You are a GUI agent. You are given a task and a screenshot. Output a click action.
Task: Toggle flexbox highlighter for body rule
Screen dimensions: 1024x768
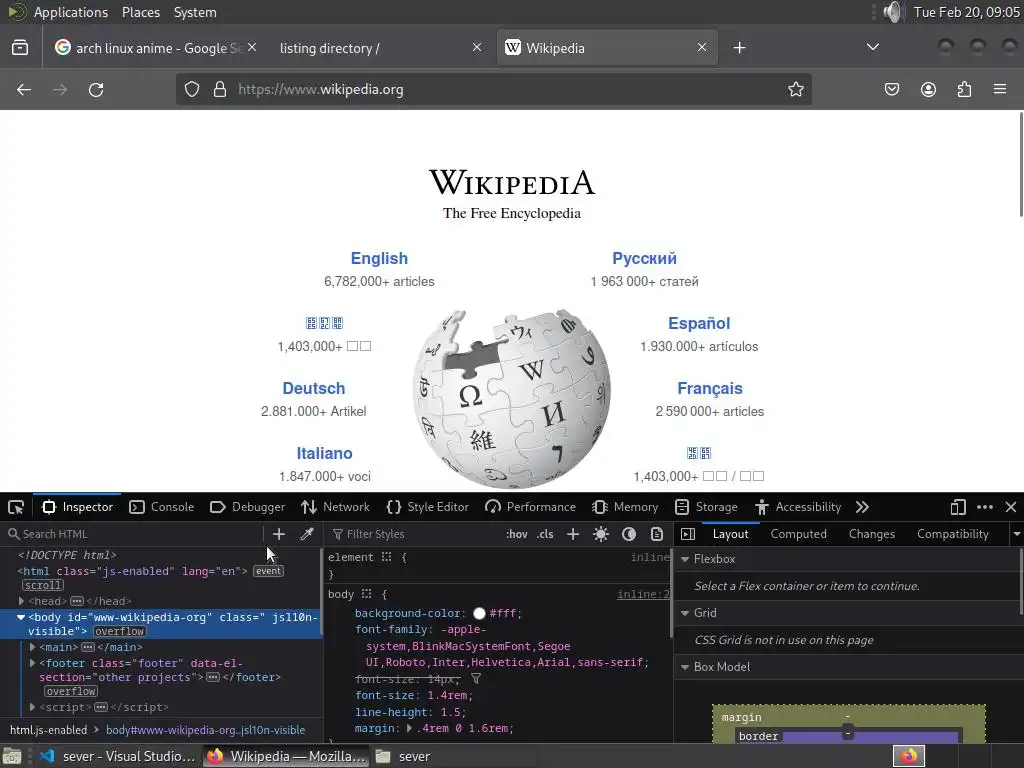(x=366, y=594)
